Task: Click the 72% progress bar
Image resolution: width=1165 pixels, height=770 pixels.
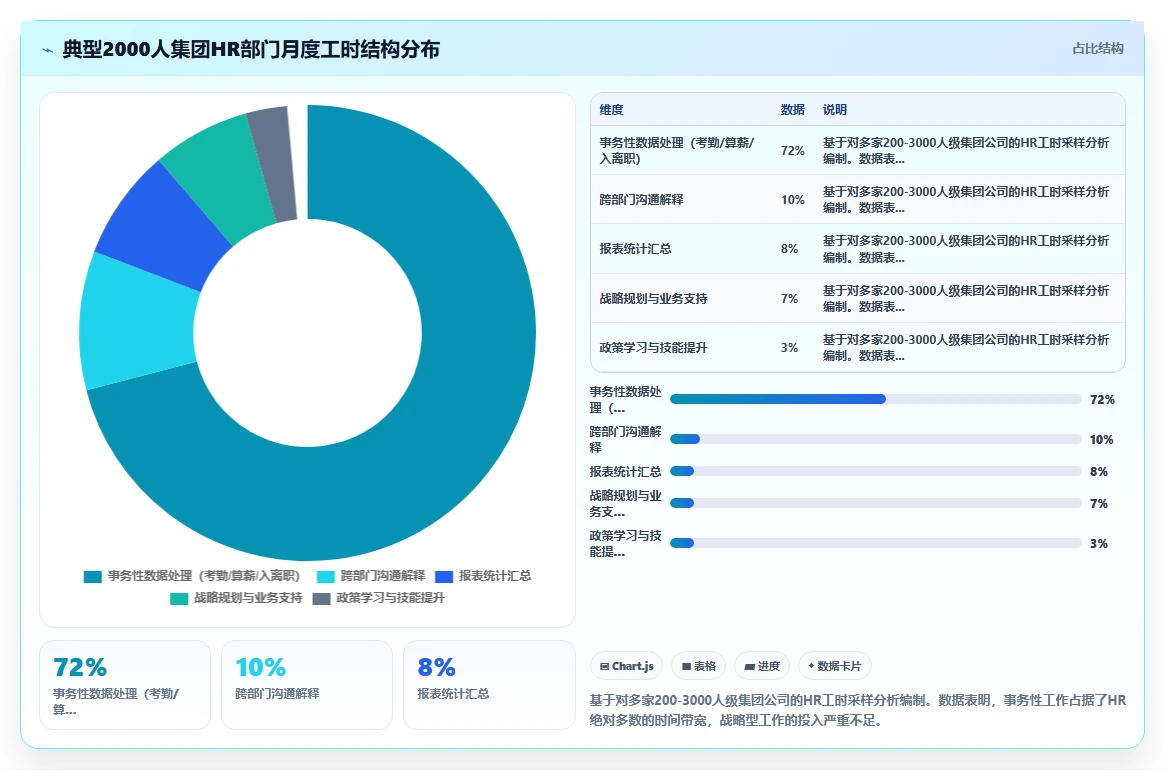Action: tap(875, 399)
